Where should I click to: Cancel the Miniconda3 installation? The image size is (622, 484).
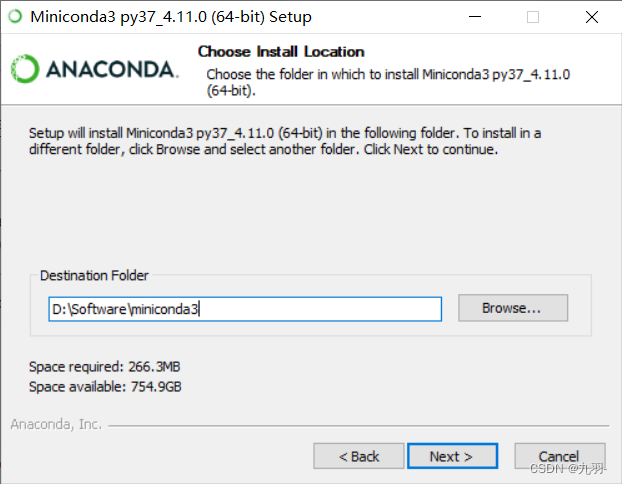pos(559,456)
